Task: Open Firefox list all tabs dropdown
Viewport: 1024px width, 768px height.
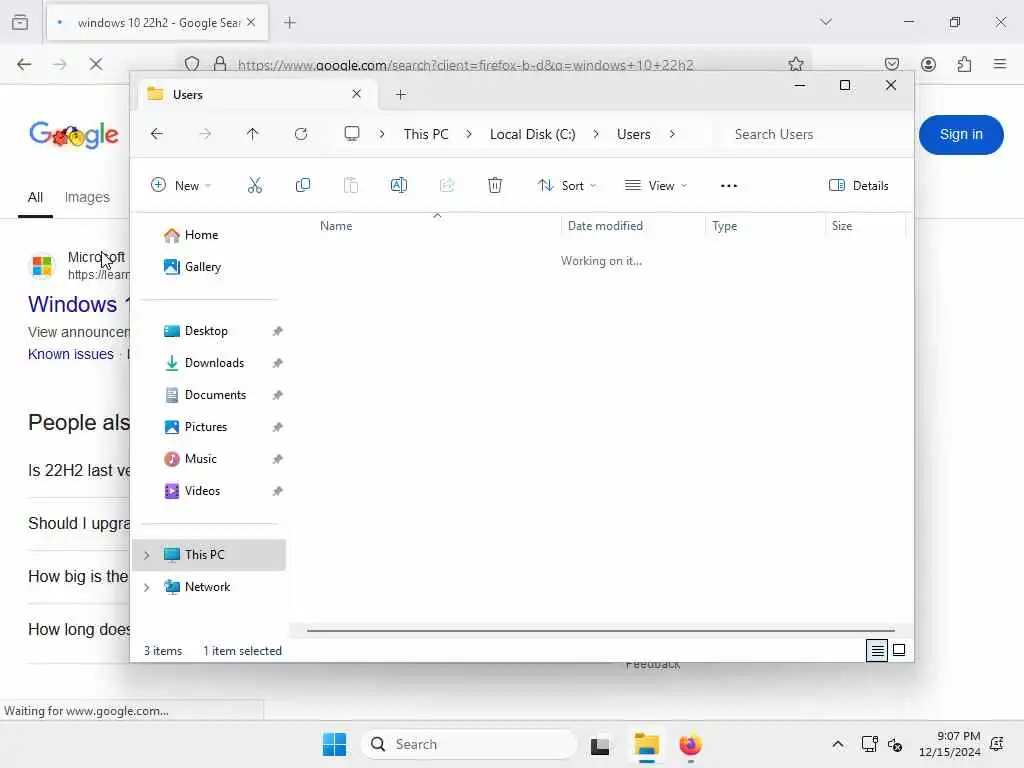Action: click(x=826, y=22)
